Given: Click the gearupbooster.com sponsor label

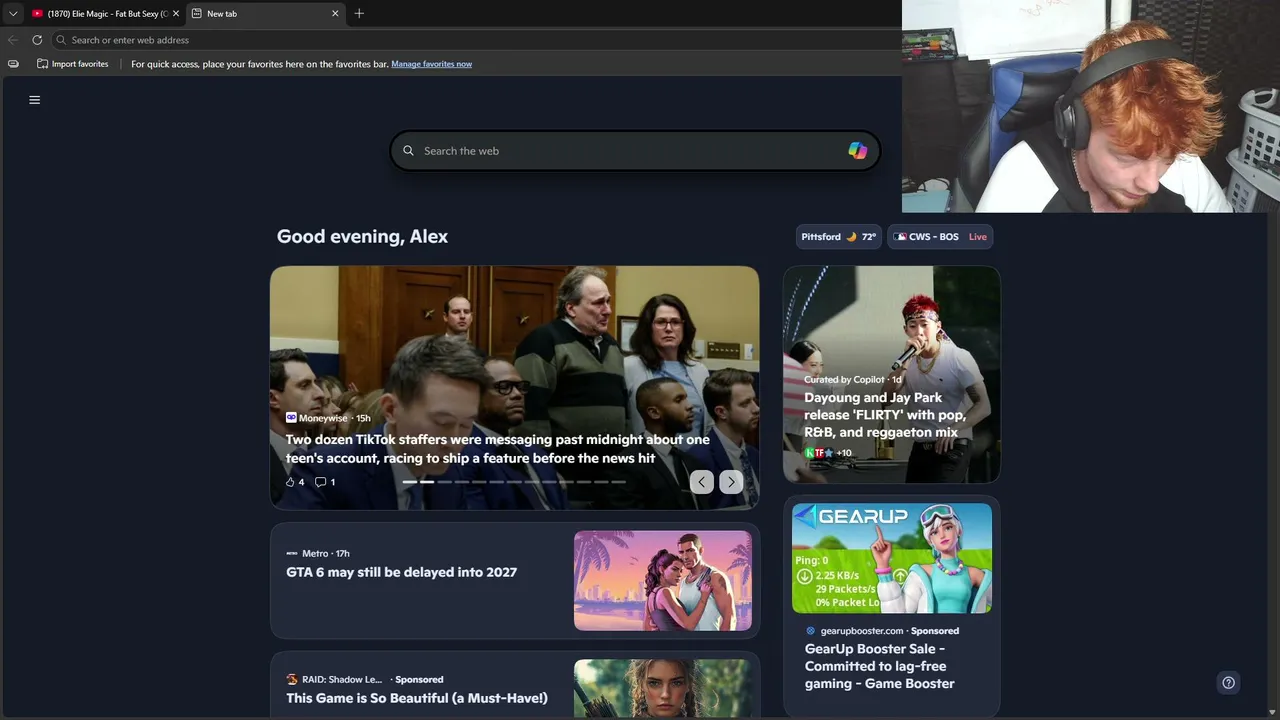Looking at the screenshot, I should 862,631.
